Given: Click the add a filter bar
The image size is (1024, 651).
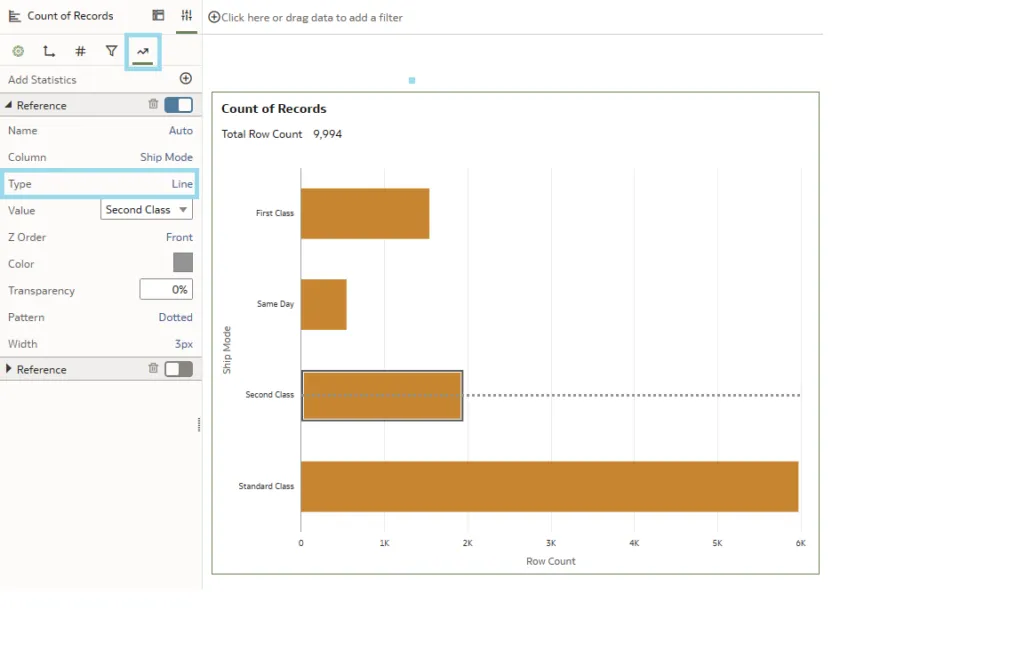Looking at the screenshot, I should click(x=312, y=17).
